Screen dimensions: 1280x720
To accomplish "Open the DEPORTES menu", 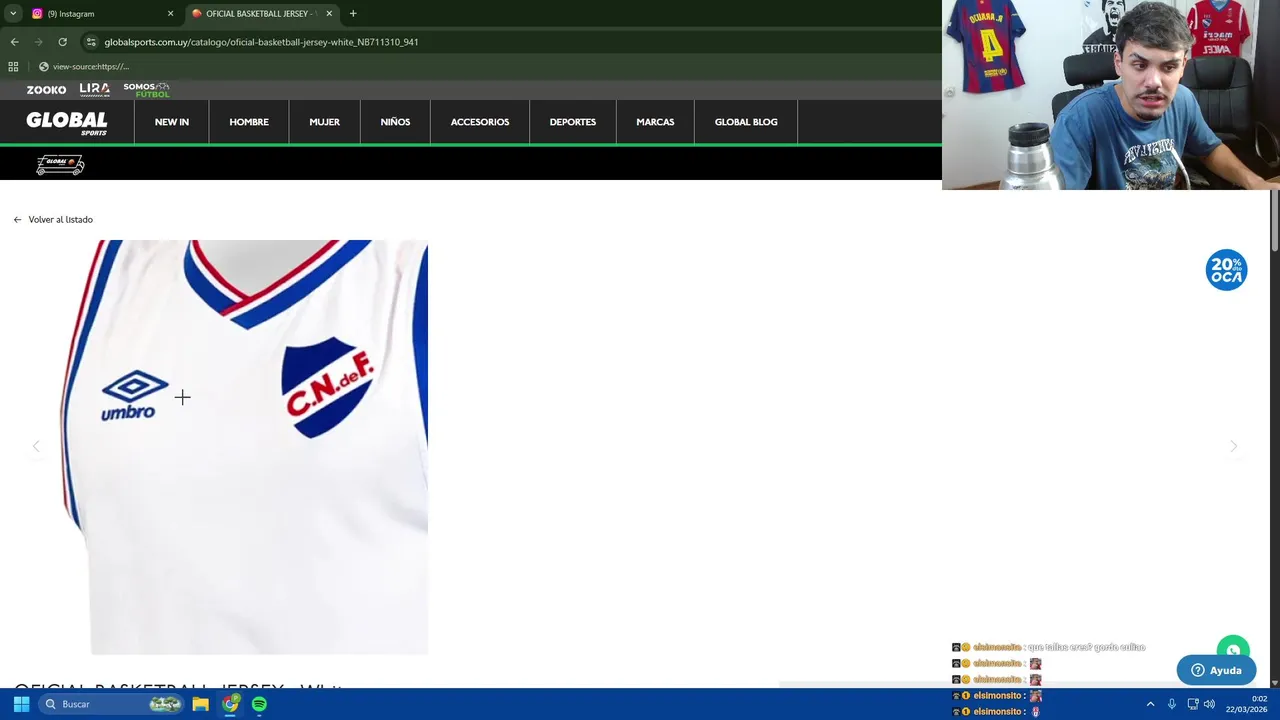I will coord(573,122).
